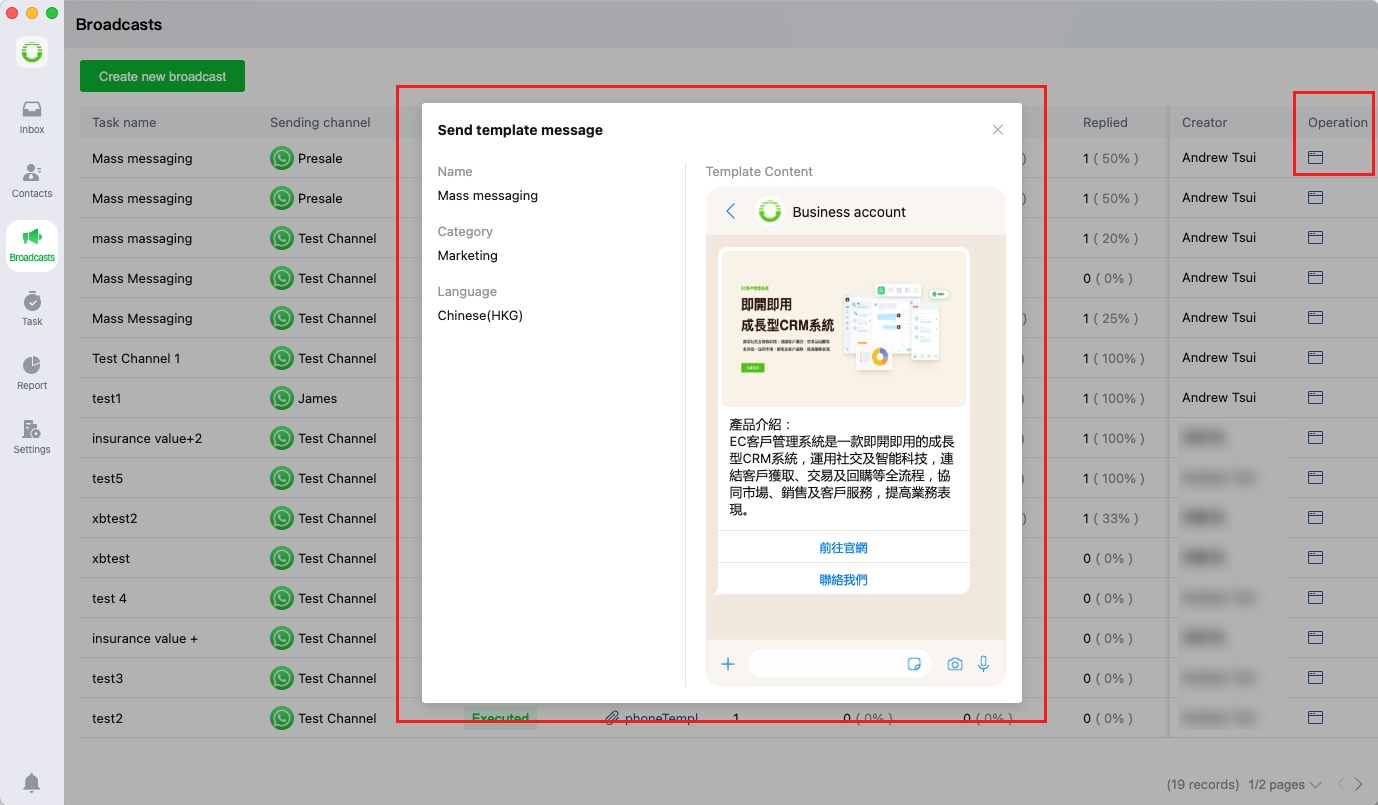Expand the 1/2 pages dropdown
1378x805 pixels.
[1285, 785]
